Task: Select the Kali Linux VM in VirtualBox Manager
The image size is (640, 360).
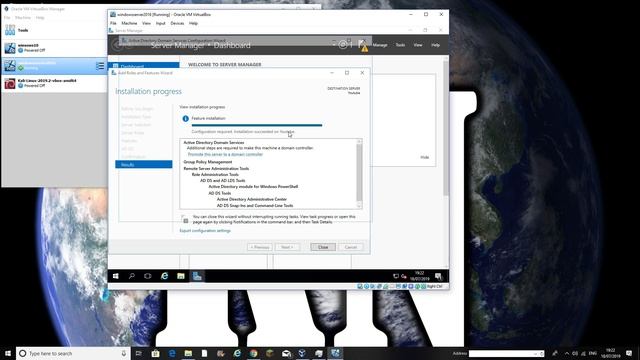Action: [54, 83]
